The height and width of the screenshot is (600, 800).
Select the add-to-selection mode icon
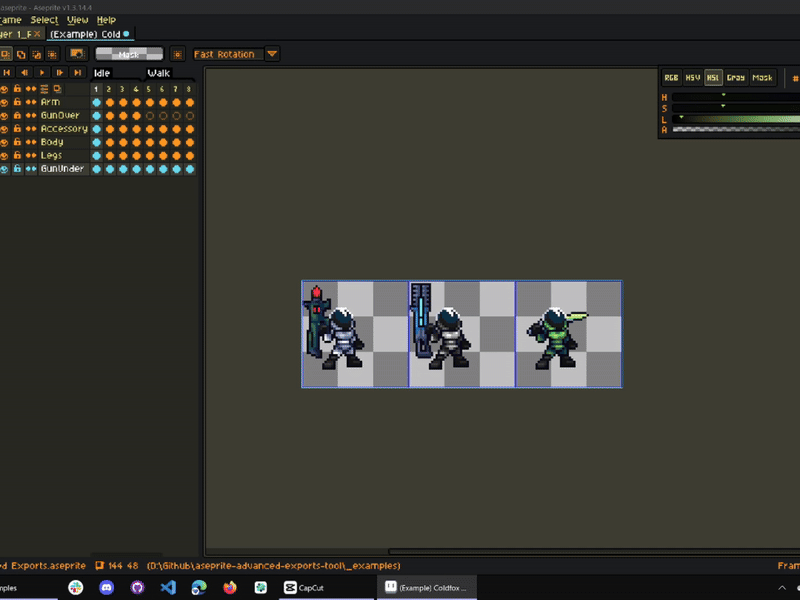pos(21,54)
